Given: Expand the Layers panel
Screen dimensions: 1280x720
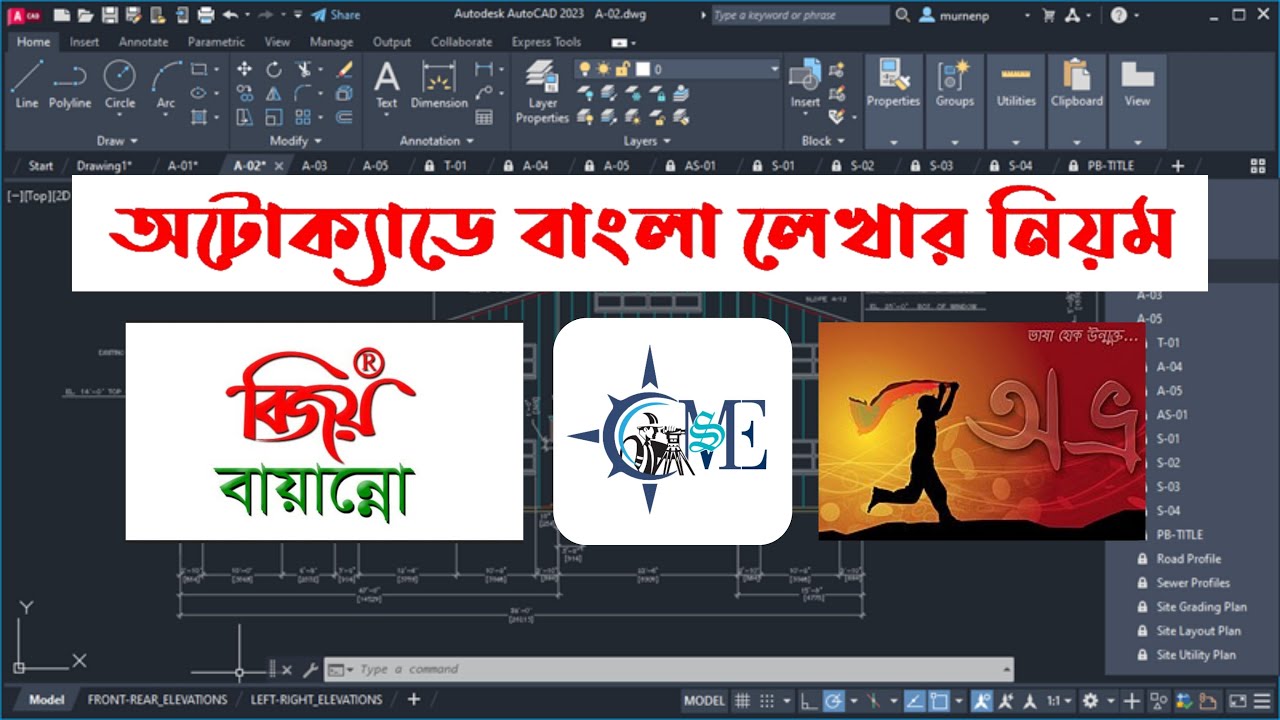Looking at the screenshot, I should click(x=646, y=141).
